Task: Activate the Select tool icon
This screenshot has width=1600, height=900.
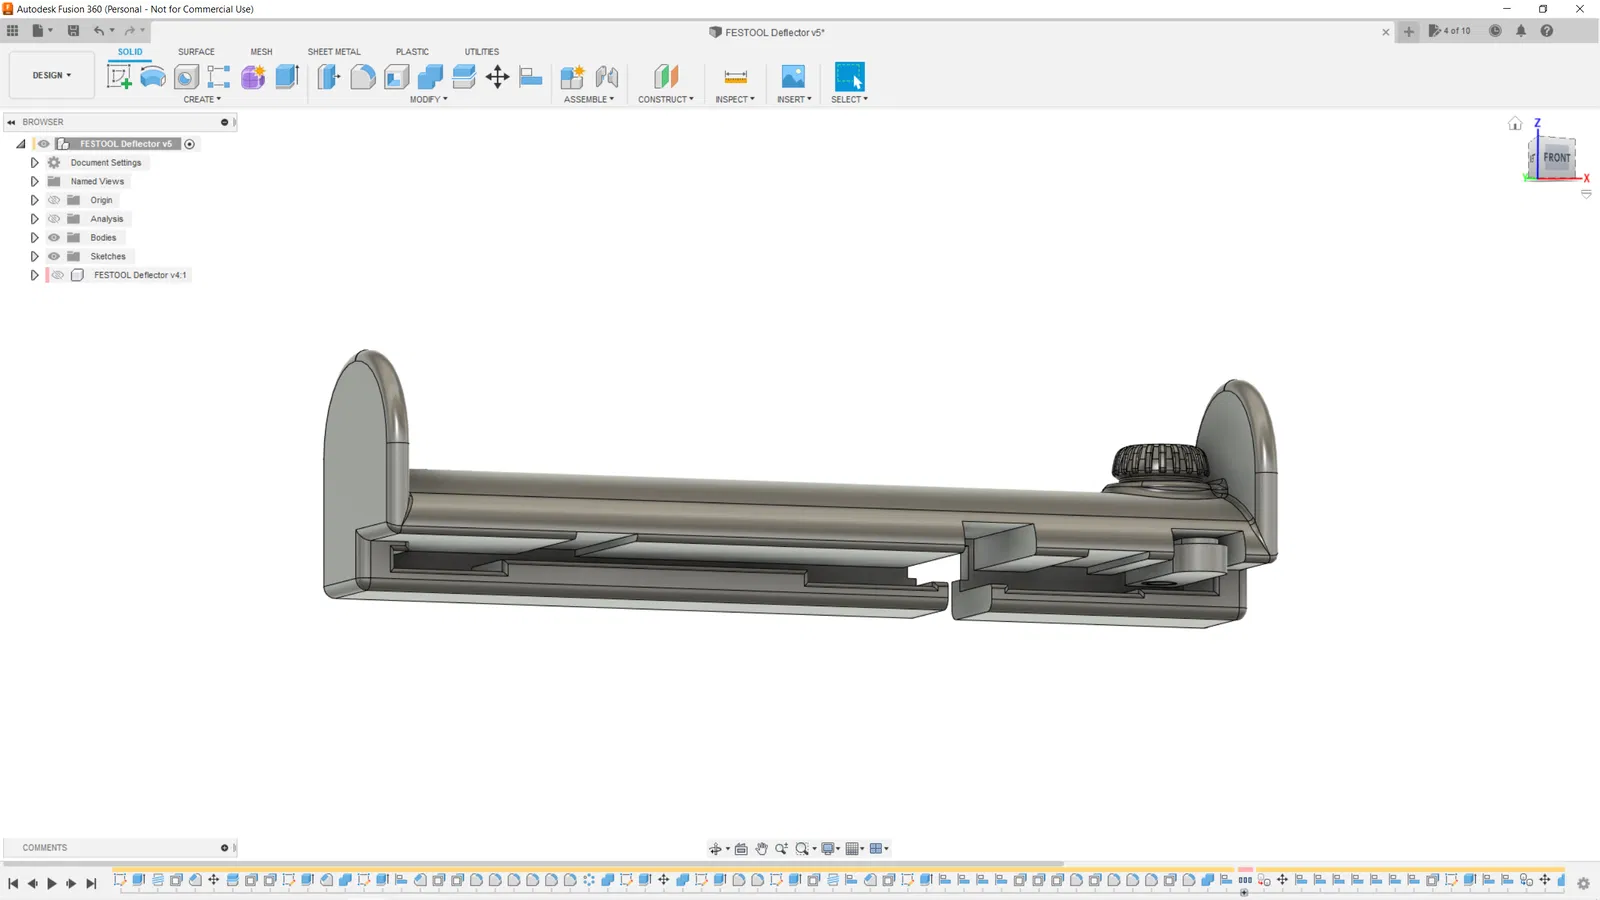Action: [x=849, y=77]
